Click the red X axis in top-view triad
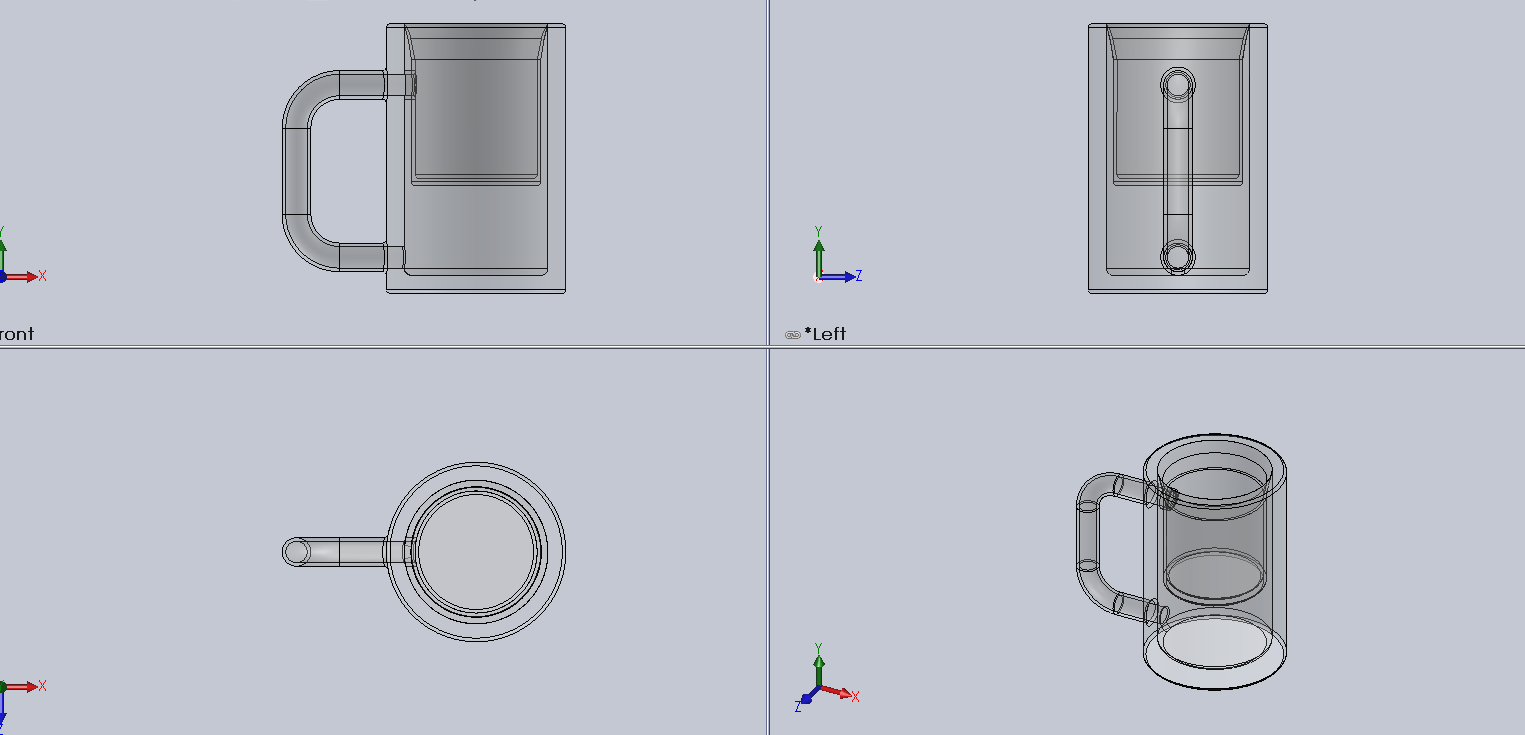Image resolution: width=1525 pixels, height=735 pixels. coord(22,686)
